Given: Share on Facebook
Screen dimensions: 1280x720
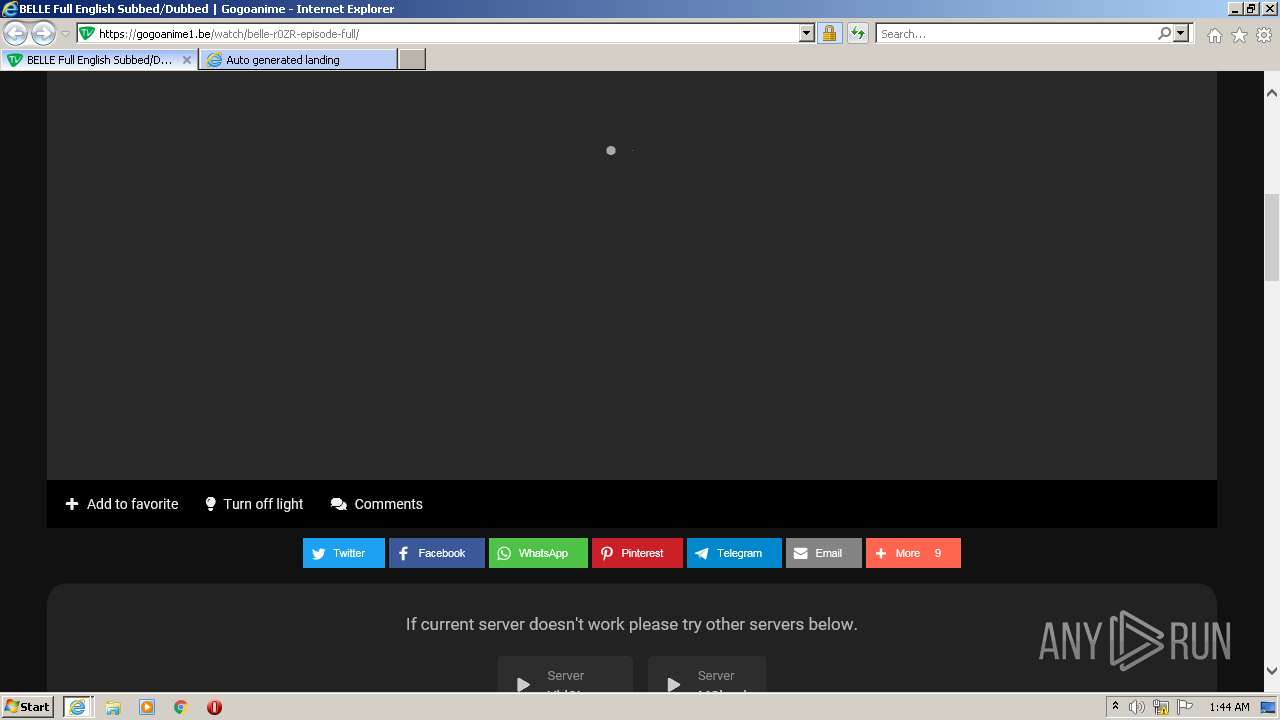Looking at the screenshot, I should (x=437, y=553).
